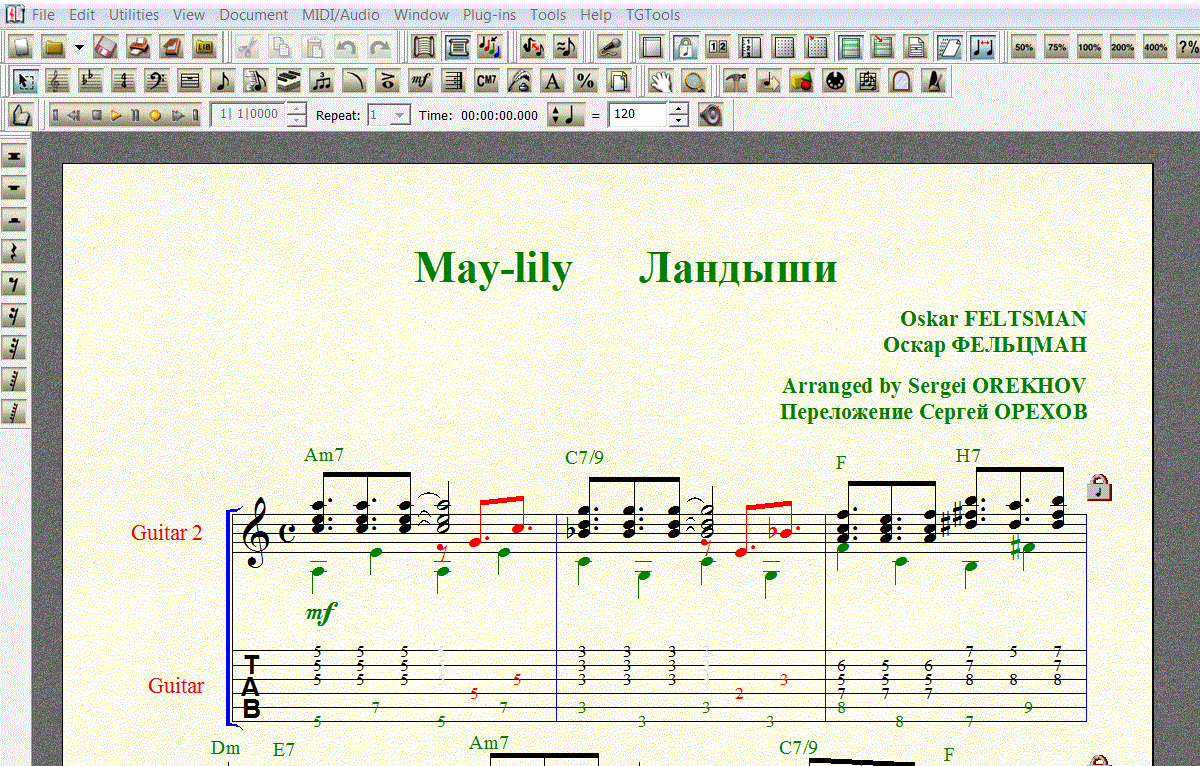Rewind playback one measure
This screenshot has height=766, width=1200.
click(75, 115)
